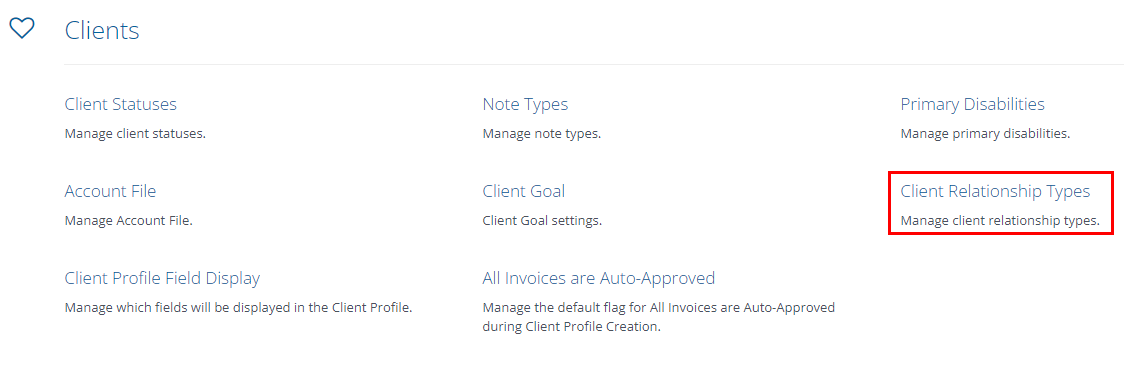The image size is (1124, 366).
Task: Click the 'Manage Account File.' description
Action: click(x=128, y=221)
